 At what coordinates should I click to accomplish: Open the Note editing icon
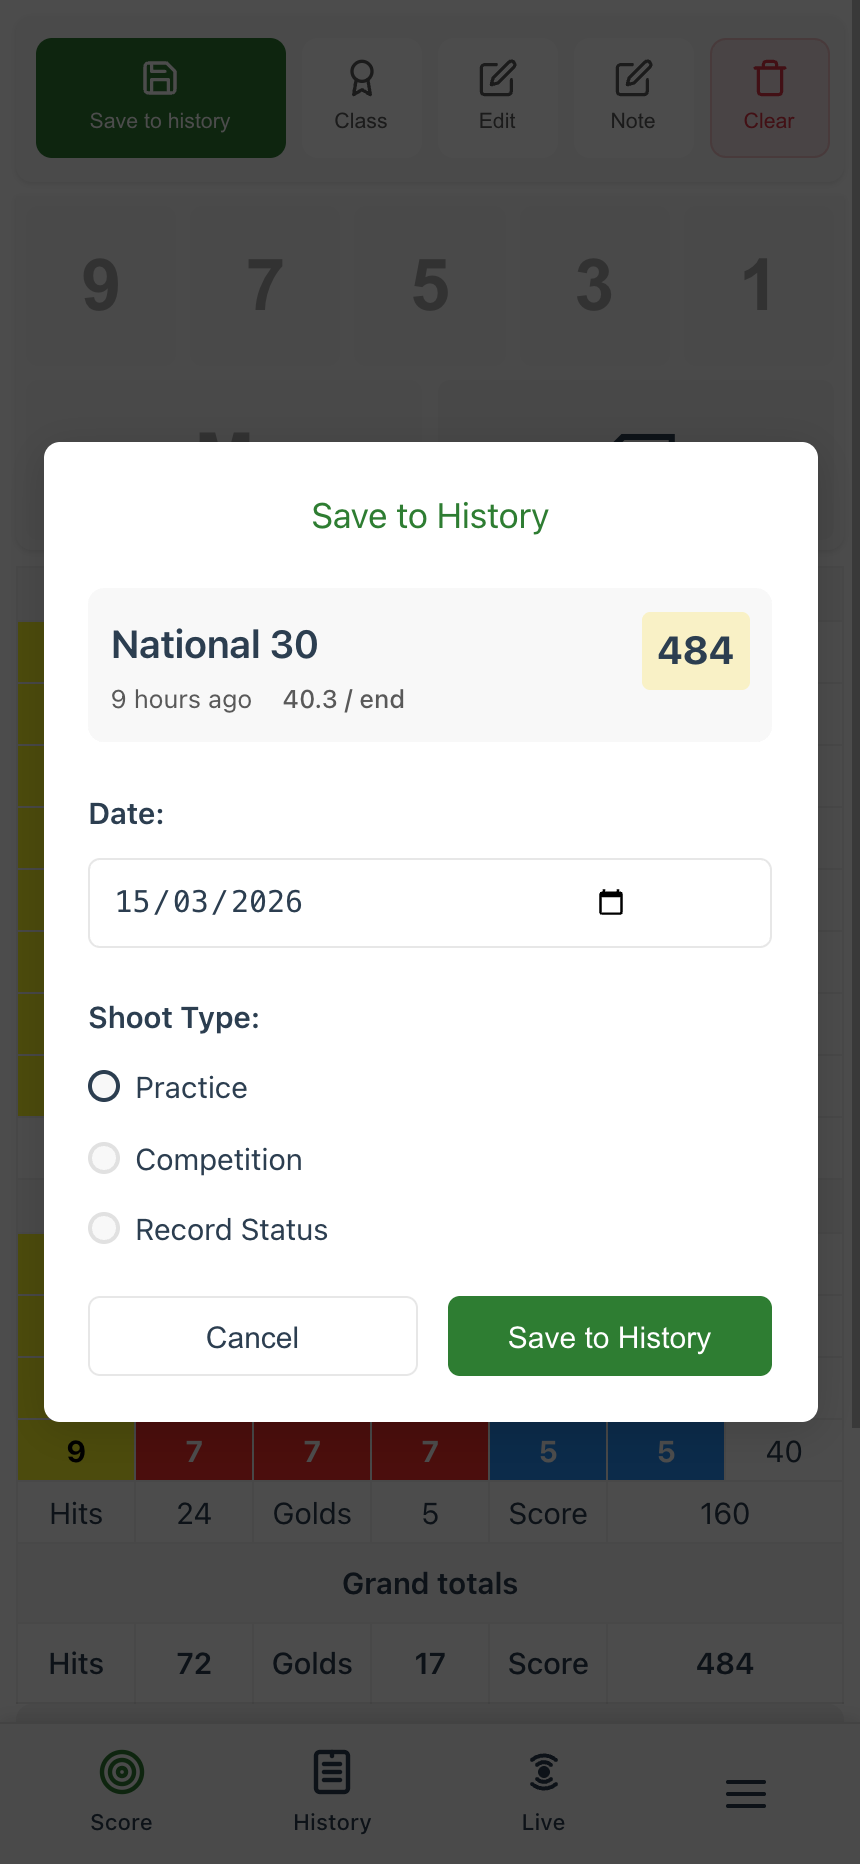pyautogui.click(x=633, y=76)
